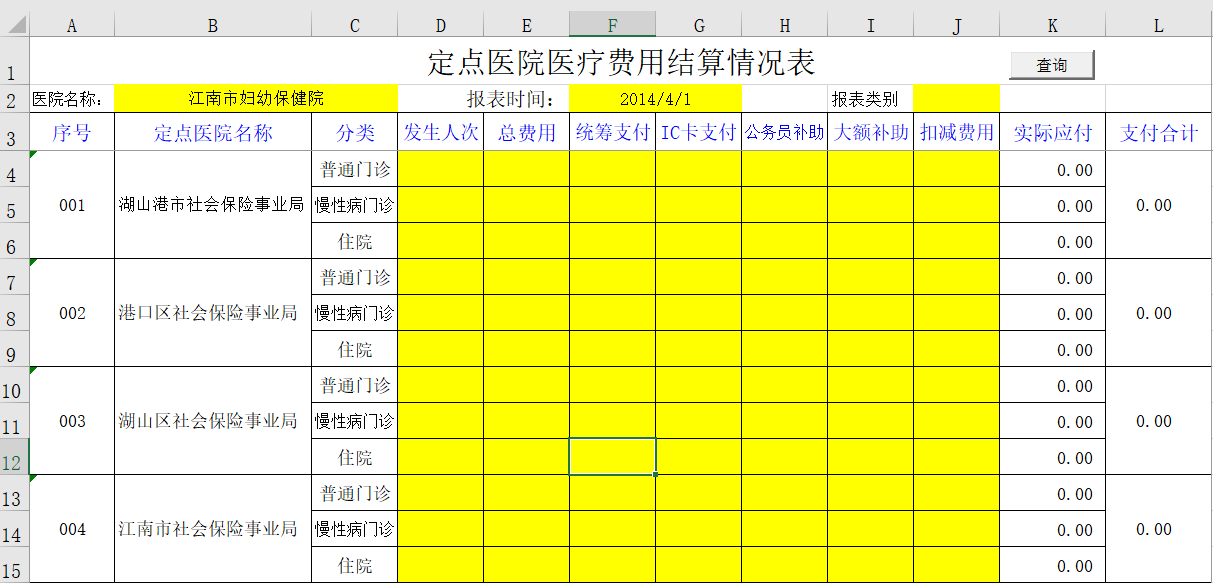Click 慢性病门诊 in row 11

[355, 421]
